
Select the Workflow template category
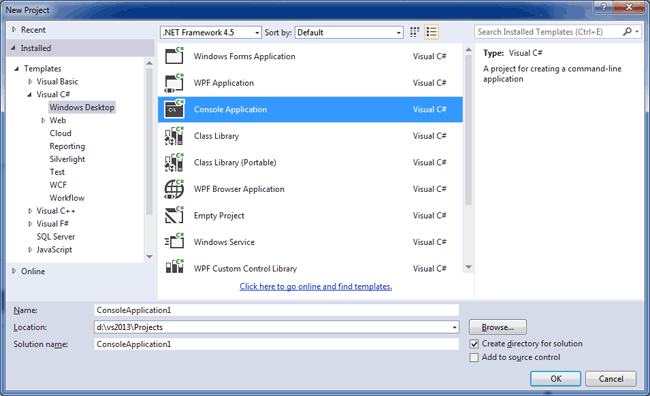[x=67, y=198]
